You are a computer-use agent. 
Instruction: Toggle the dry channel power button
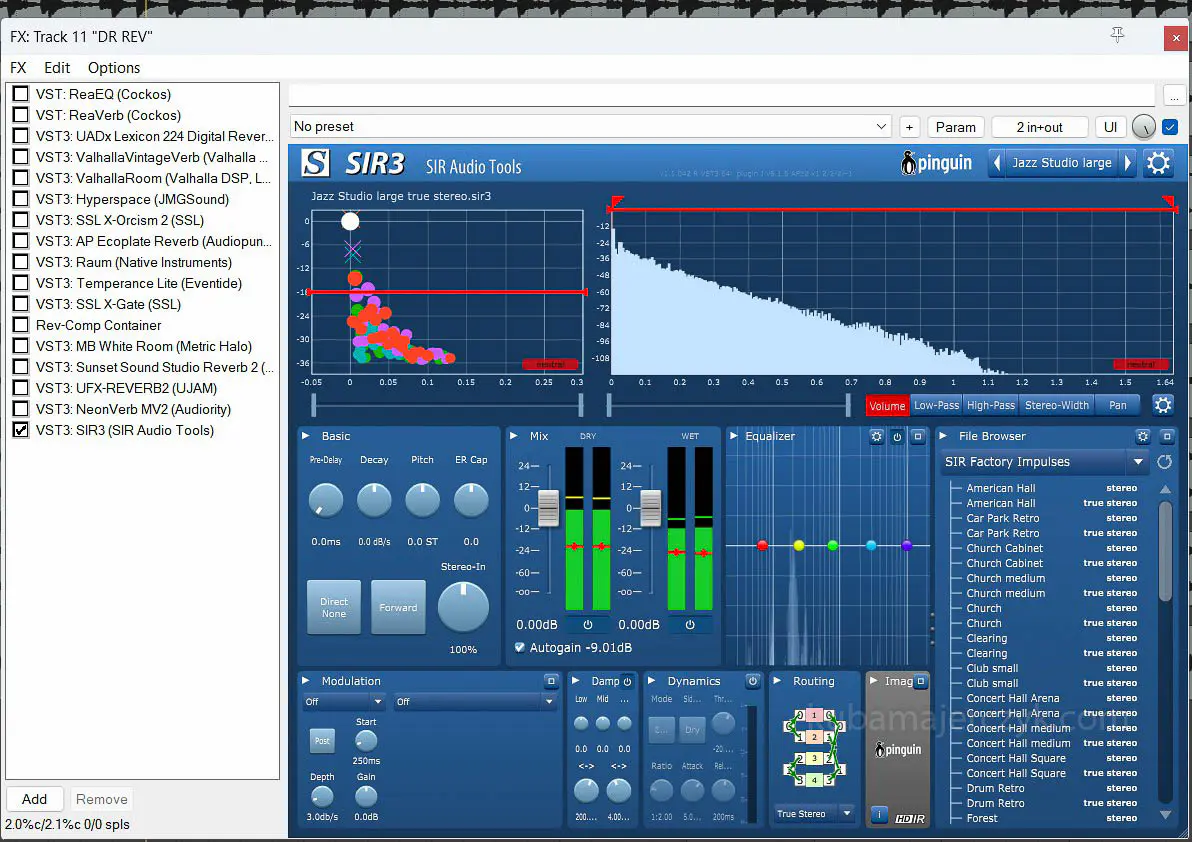587,625
